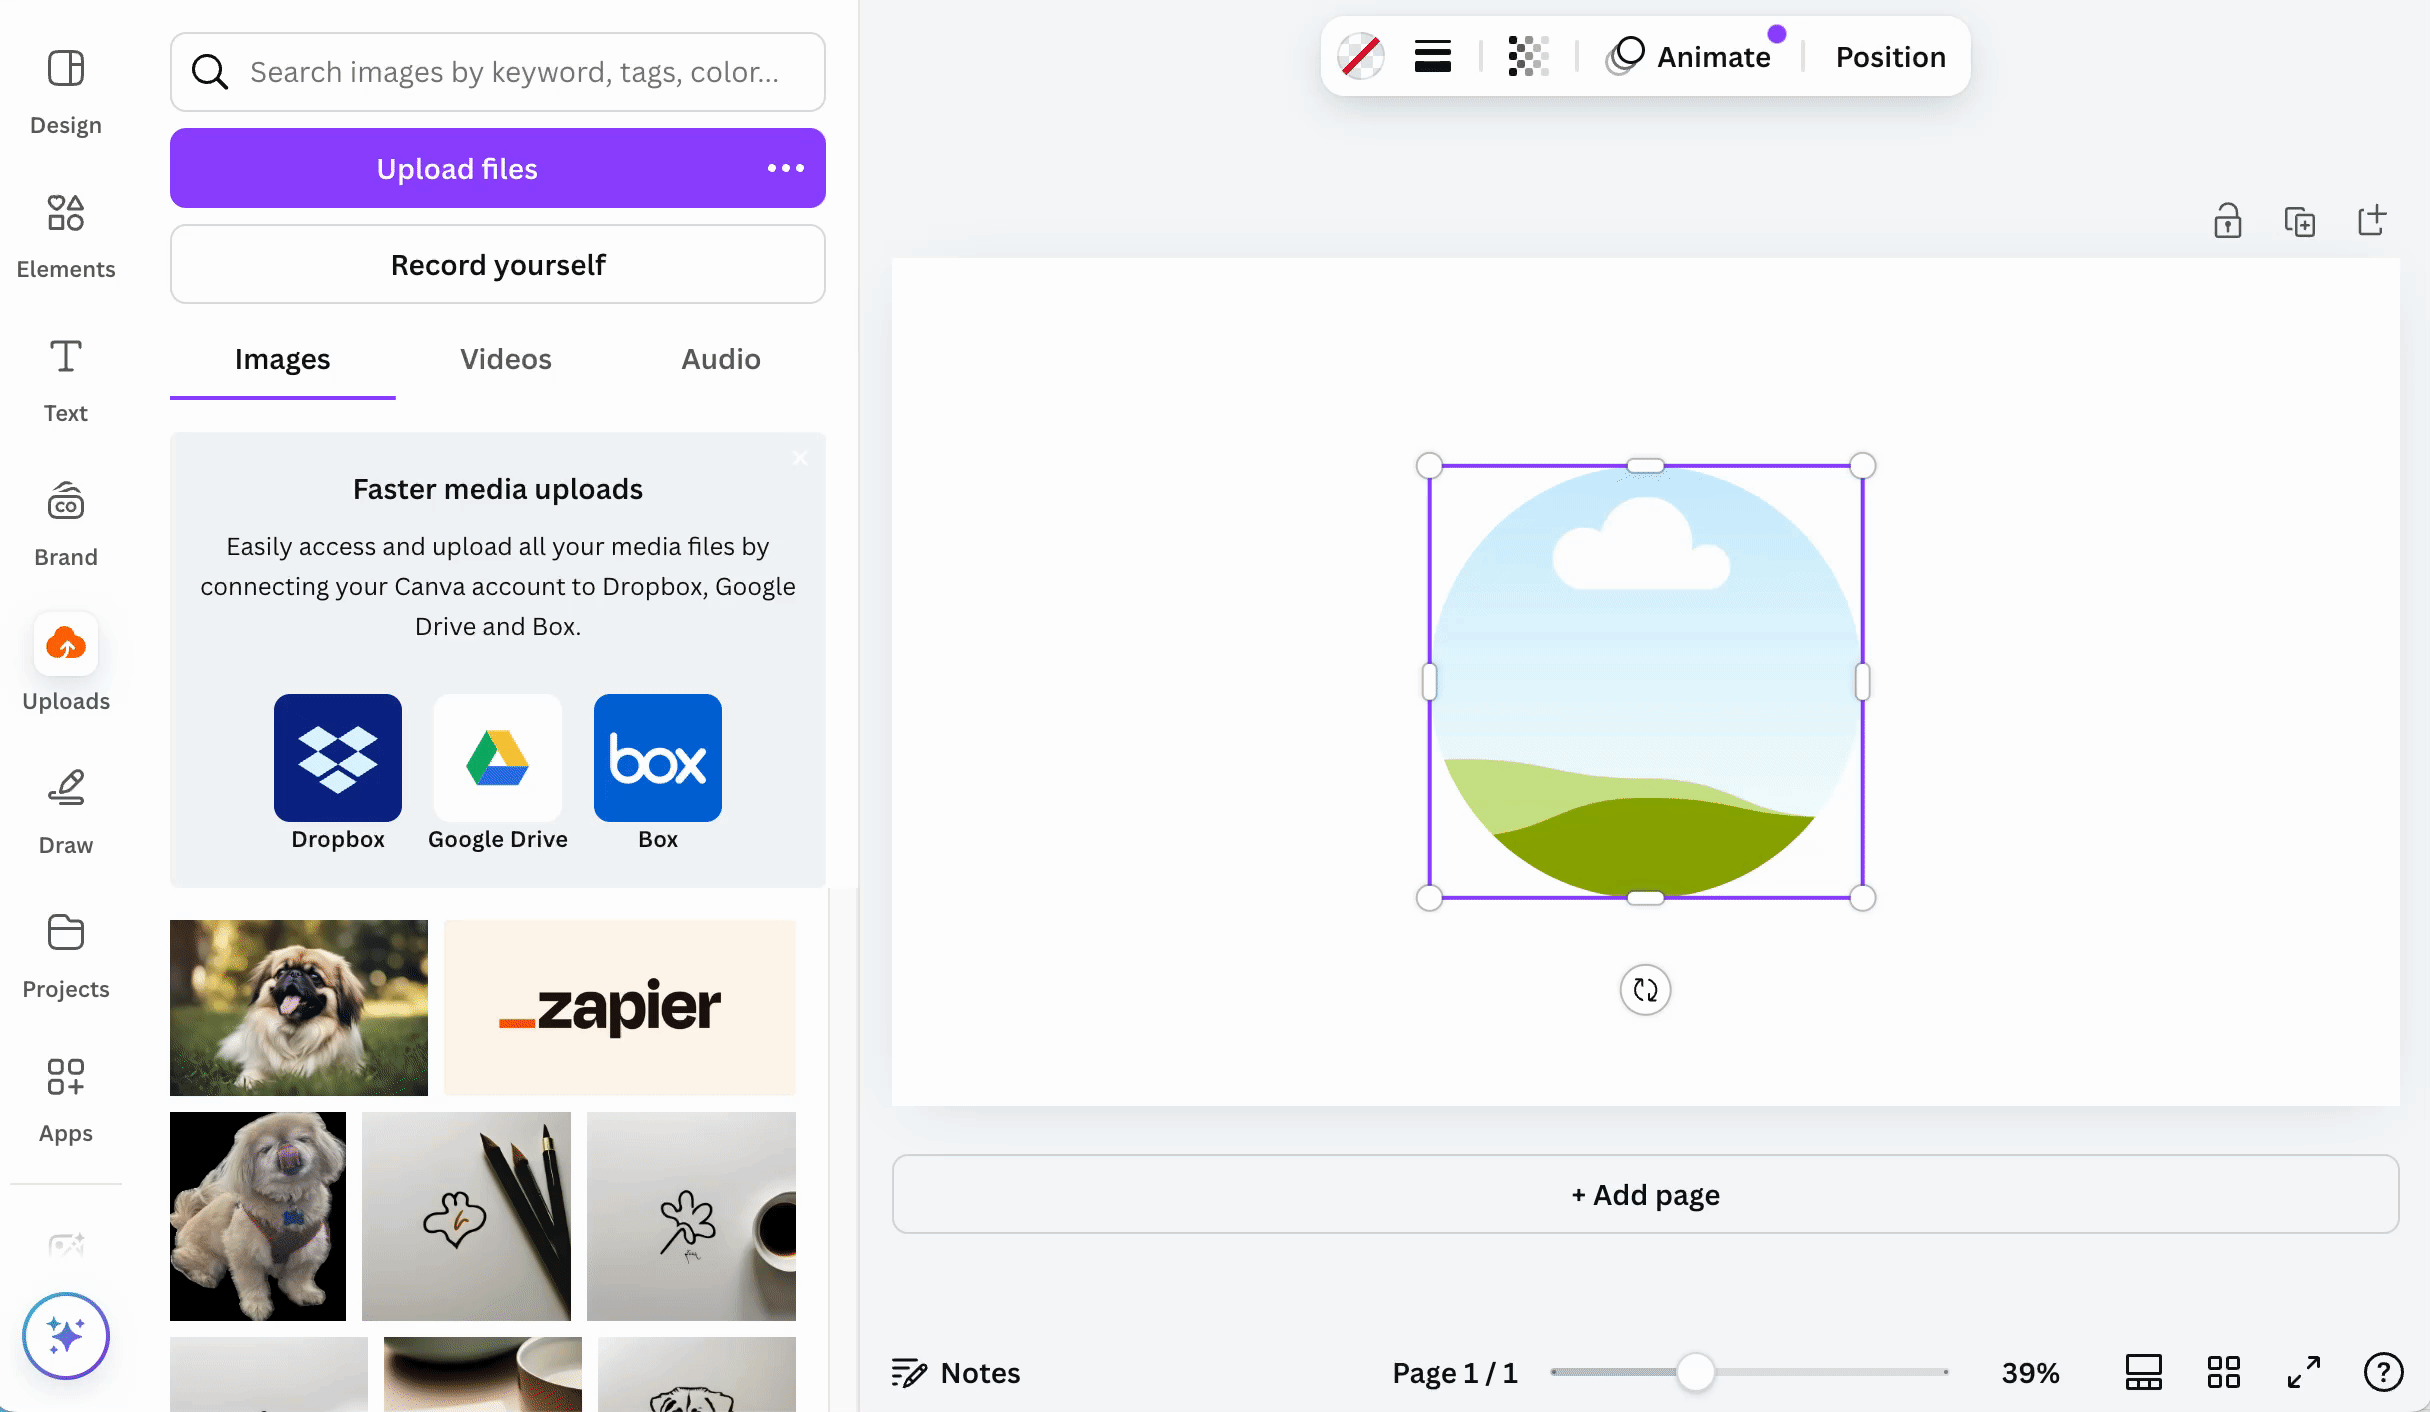2430x1412 pixels.
Task: Click the Animate button
Action: pos(1689,56)
